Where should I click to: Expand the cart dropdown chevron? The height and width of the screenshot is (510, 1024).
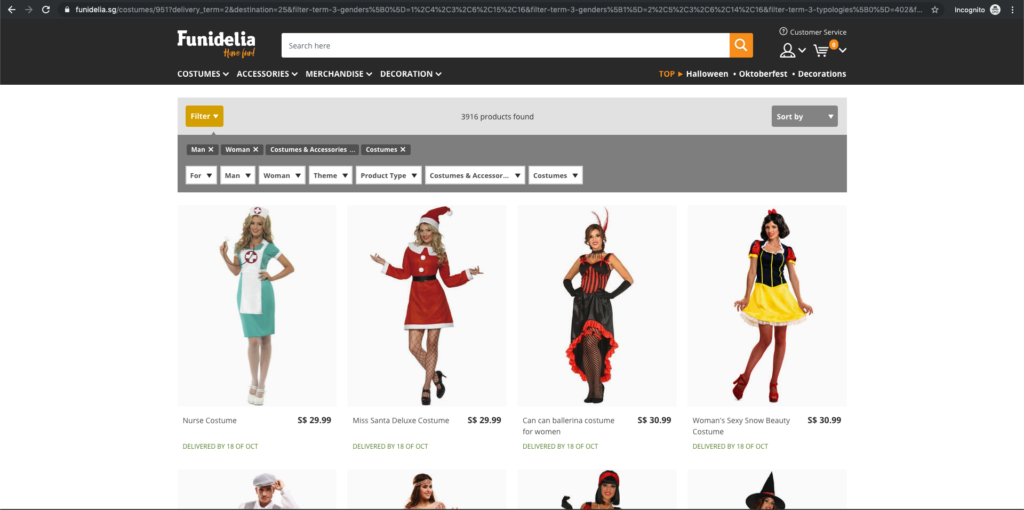(842, 50)
